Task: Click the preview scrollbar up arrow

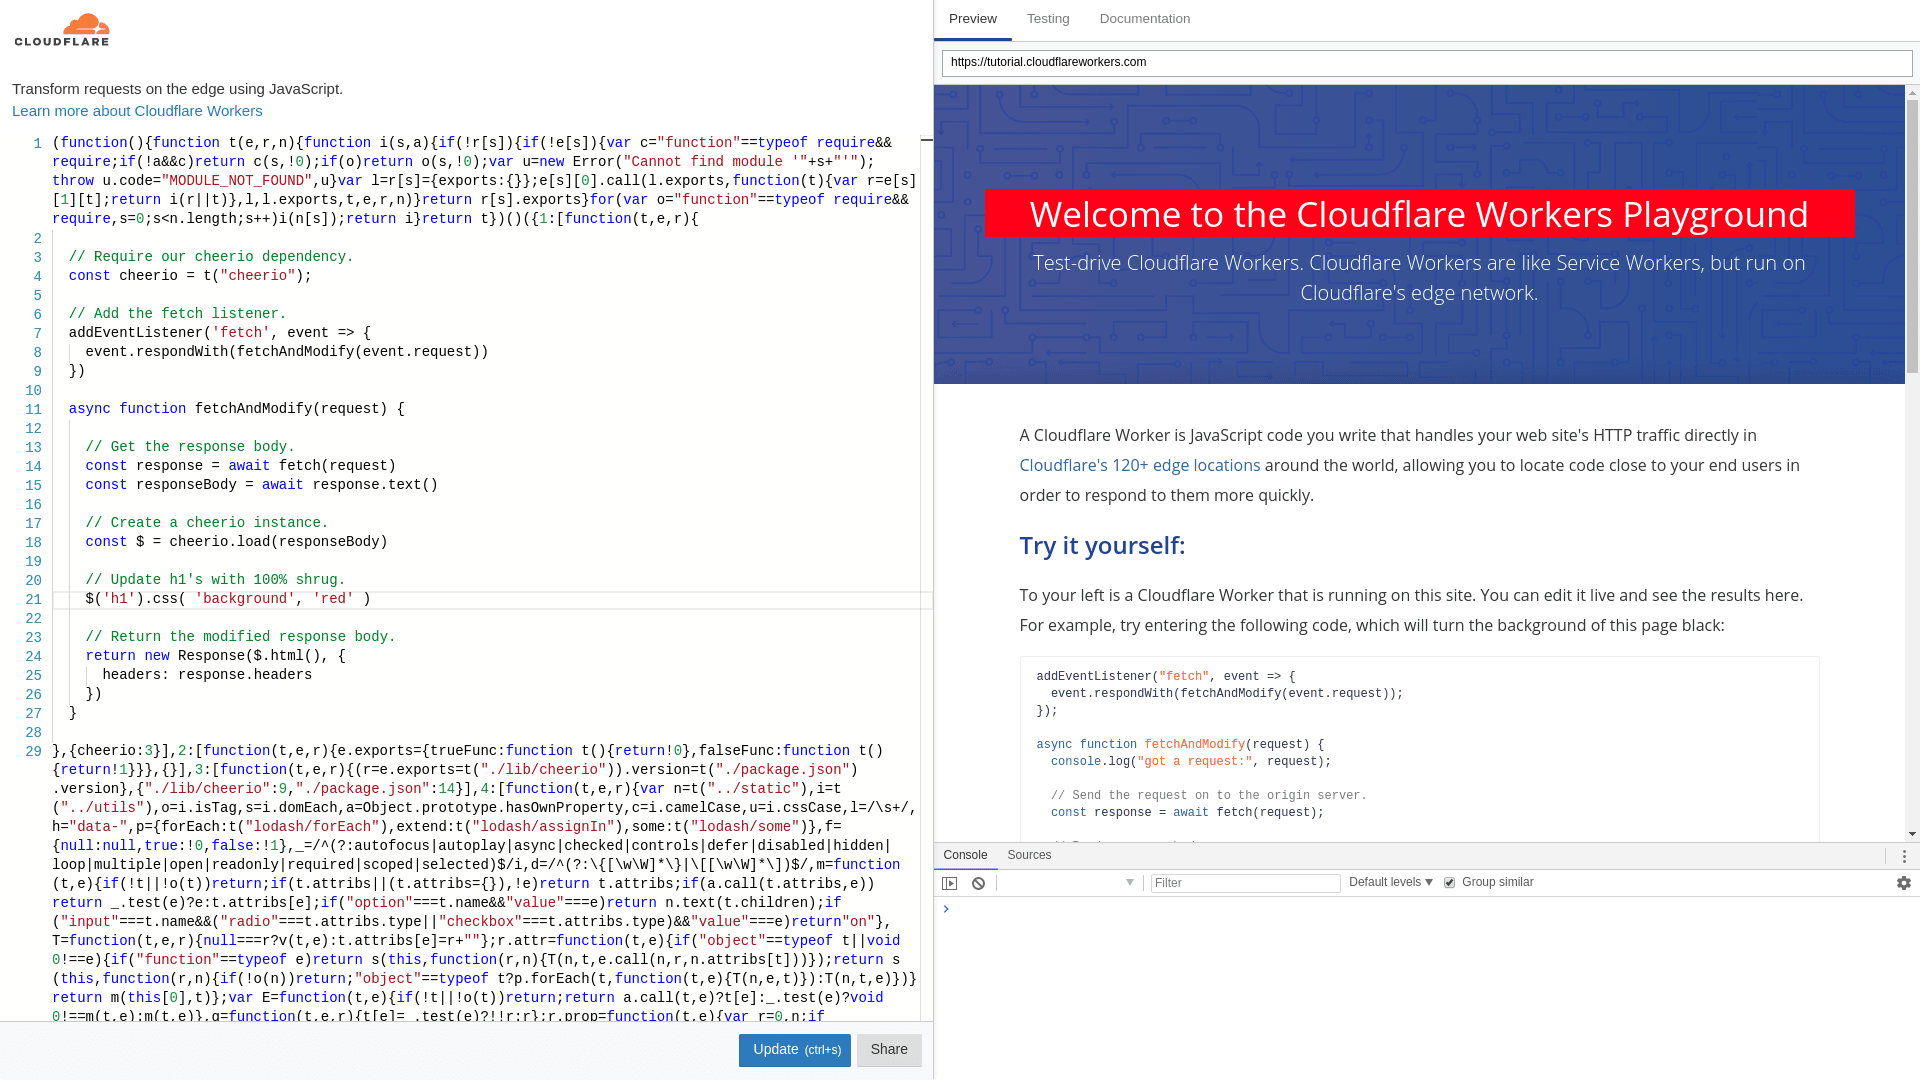Action: (x=1912, y=93)
